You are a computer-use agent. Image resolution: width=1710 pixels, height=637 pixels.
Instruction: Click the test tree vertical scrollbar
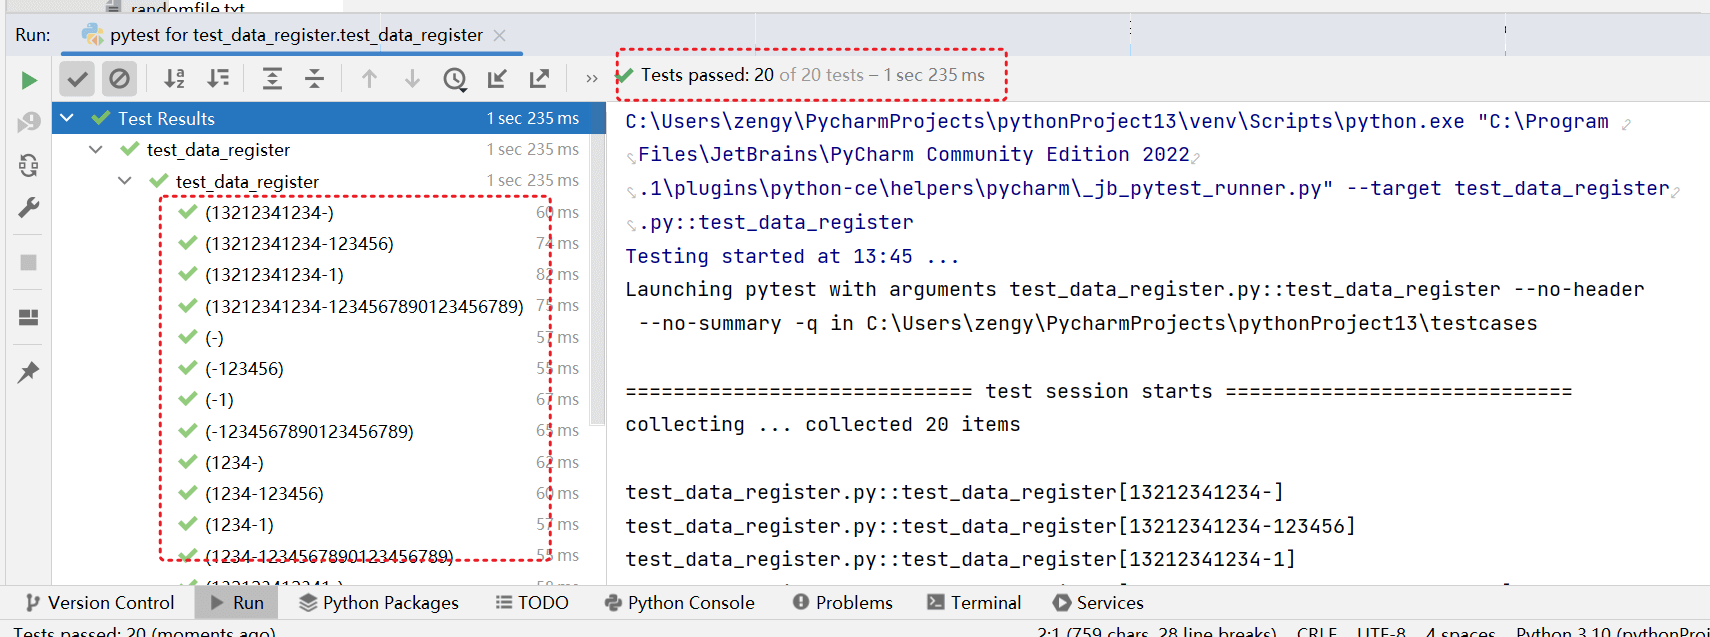(598, 280)
